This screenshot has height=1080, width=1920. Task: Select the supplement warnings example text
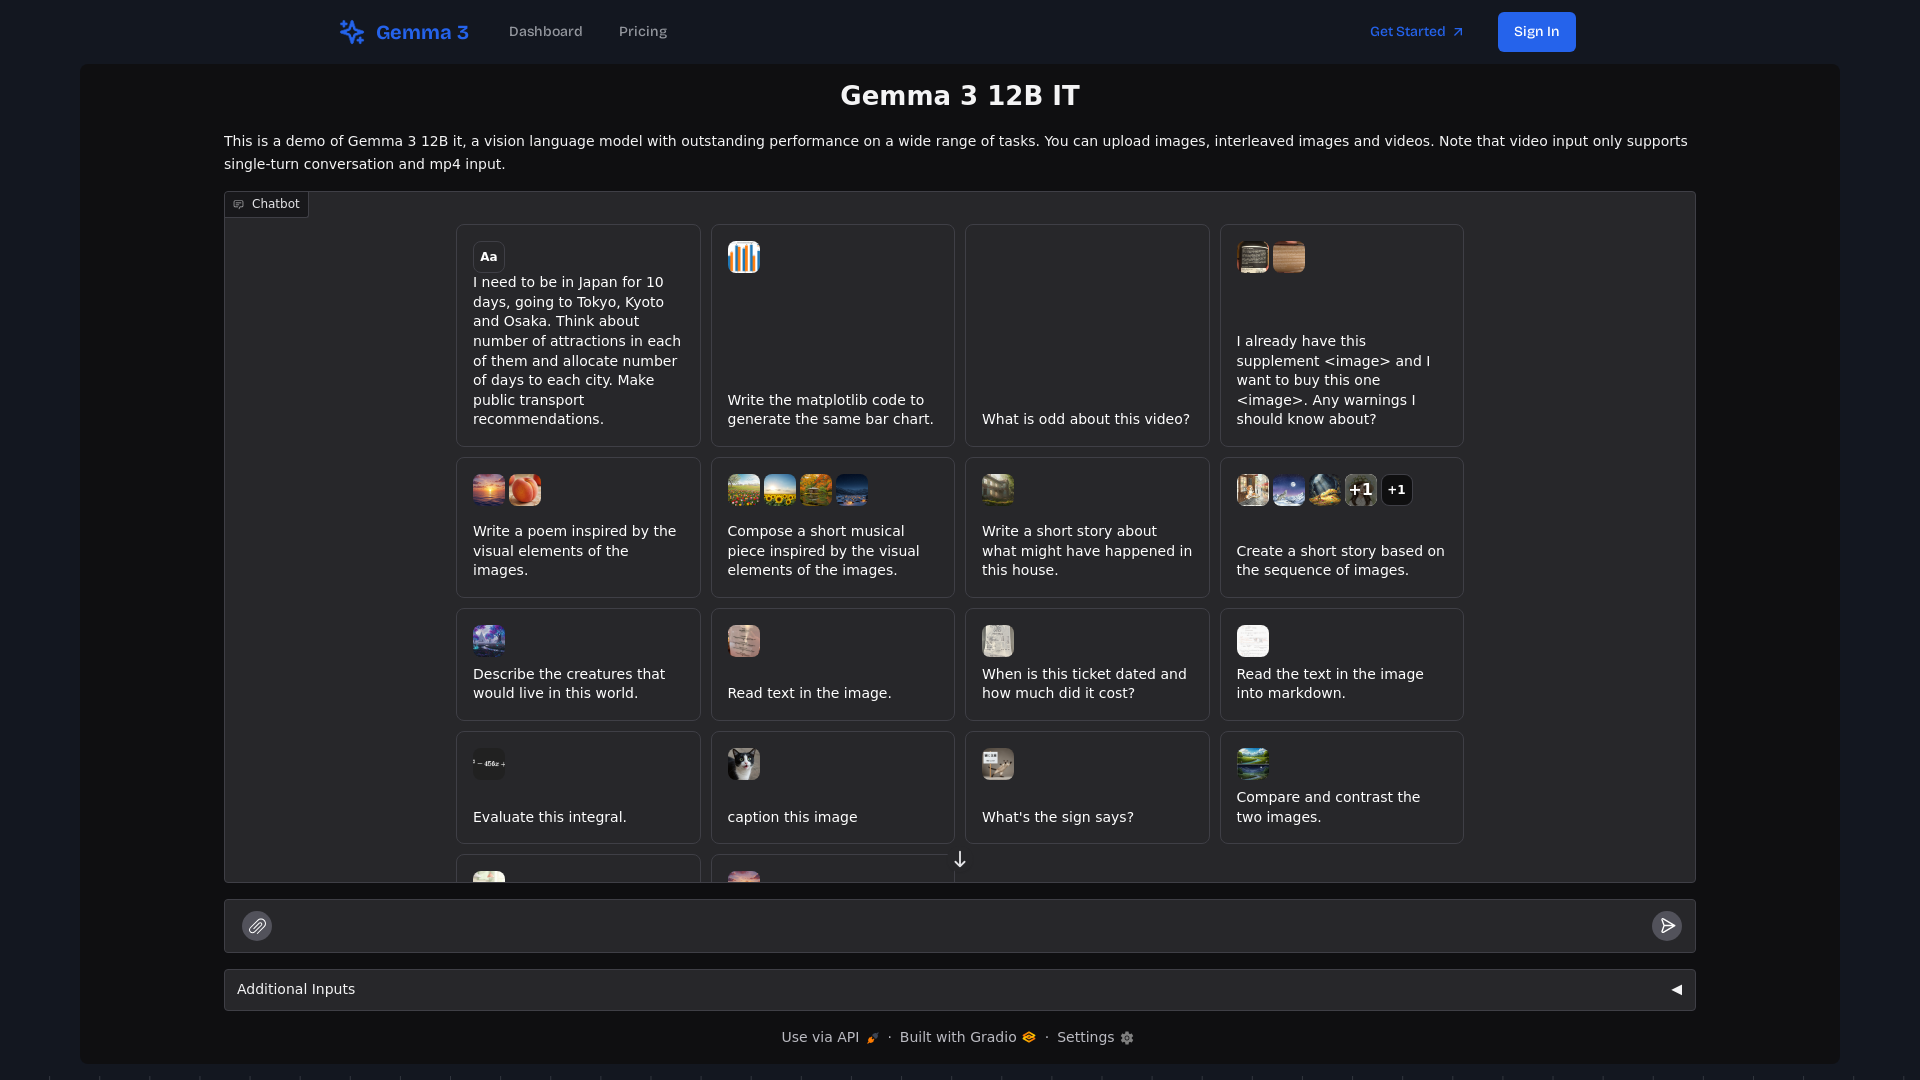(x=1334, y=381)
